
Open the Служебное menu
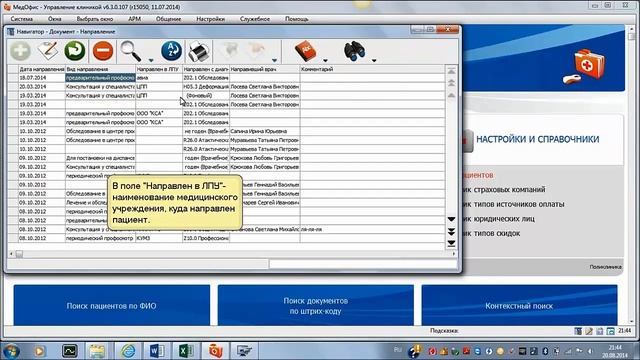point(255,19)
